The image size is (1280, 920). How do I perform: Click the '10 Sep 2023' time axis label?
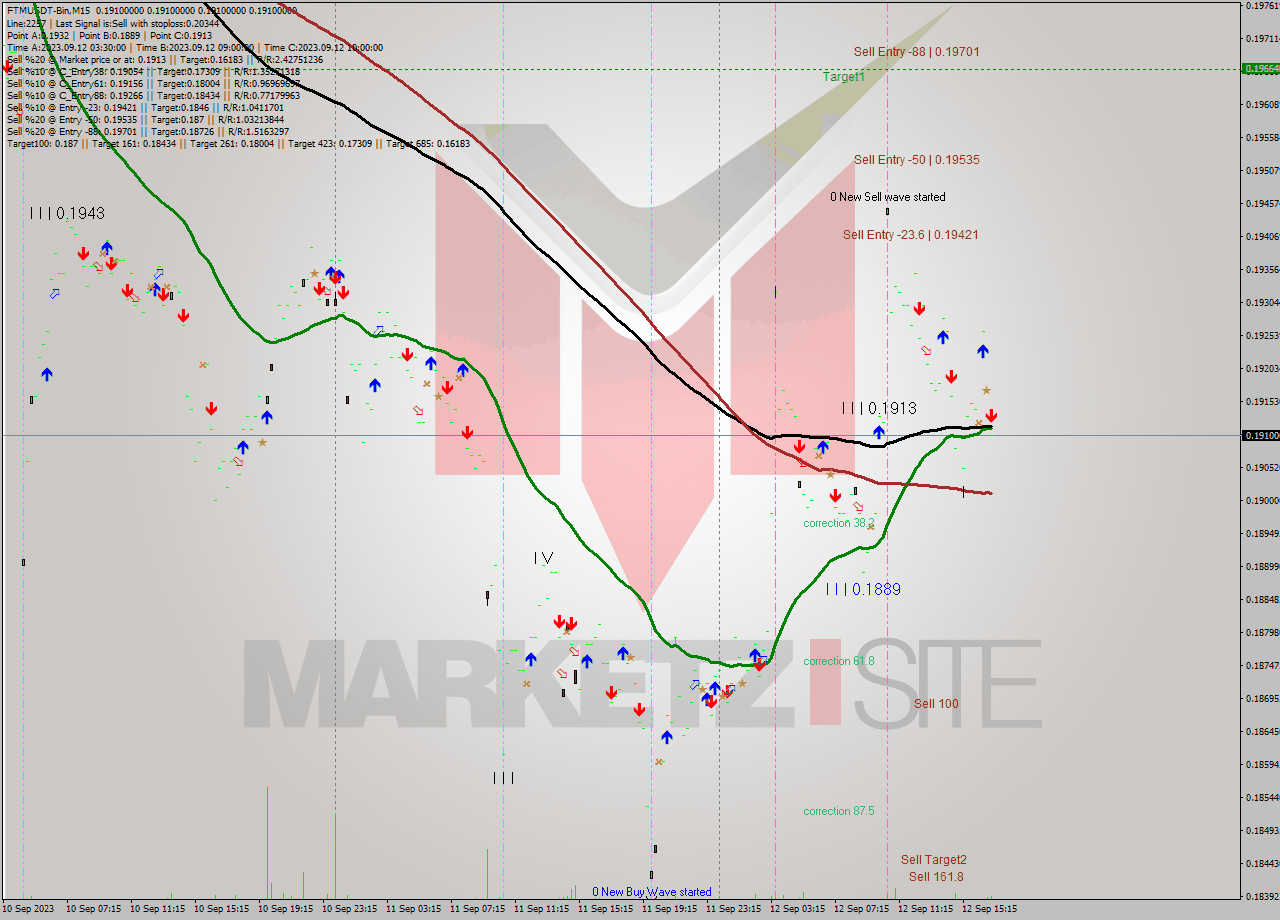point(29,909)
